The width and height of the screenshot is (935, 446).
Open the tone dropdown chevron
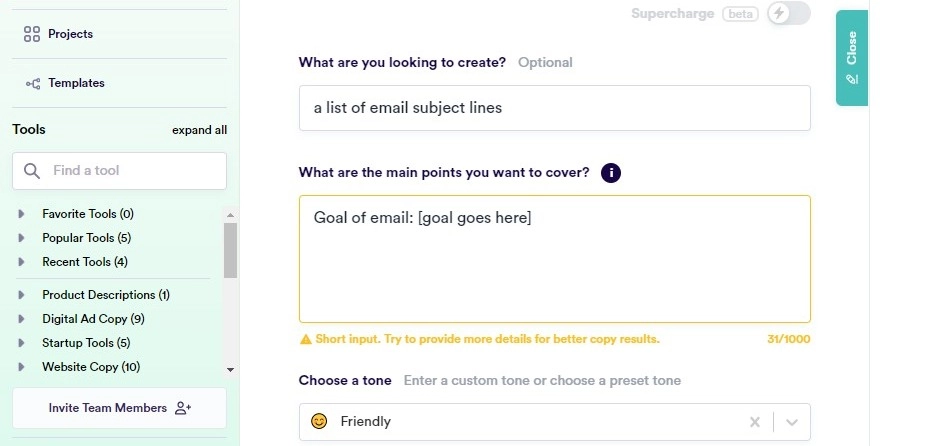pos(792,422)
